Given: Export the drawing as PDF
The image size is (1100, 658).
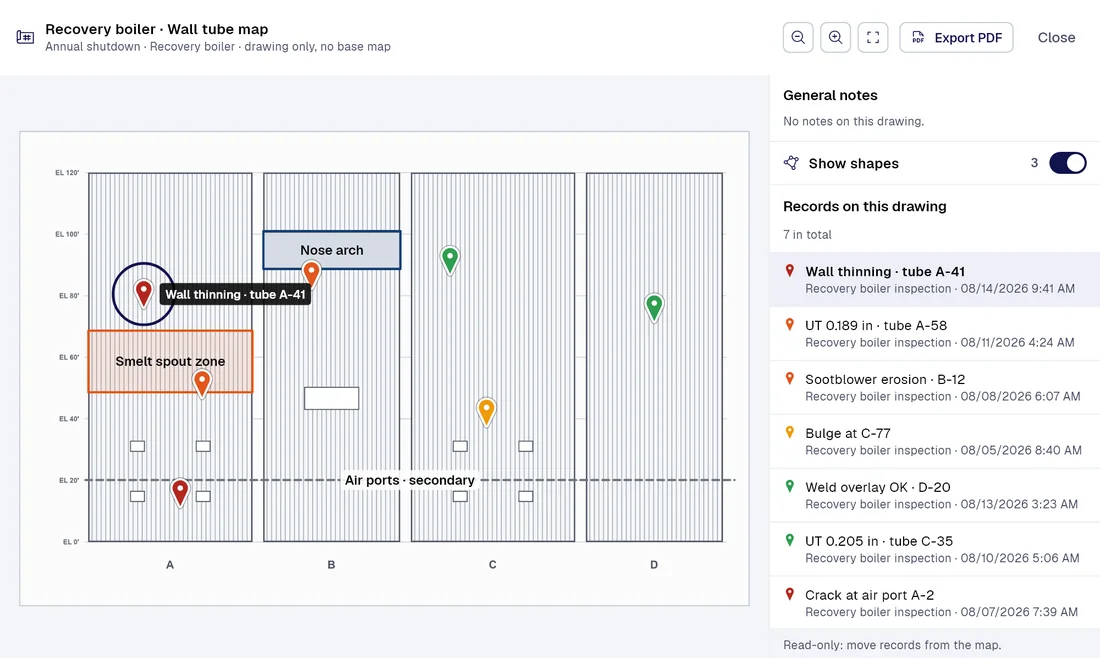Looking at the screenshot, I should 956,38.
